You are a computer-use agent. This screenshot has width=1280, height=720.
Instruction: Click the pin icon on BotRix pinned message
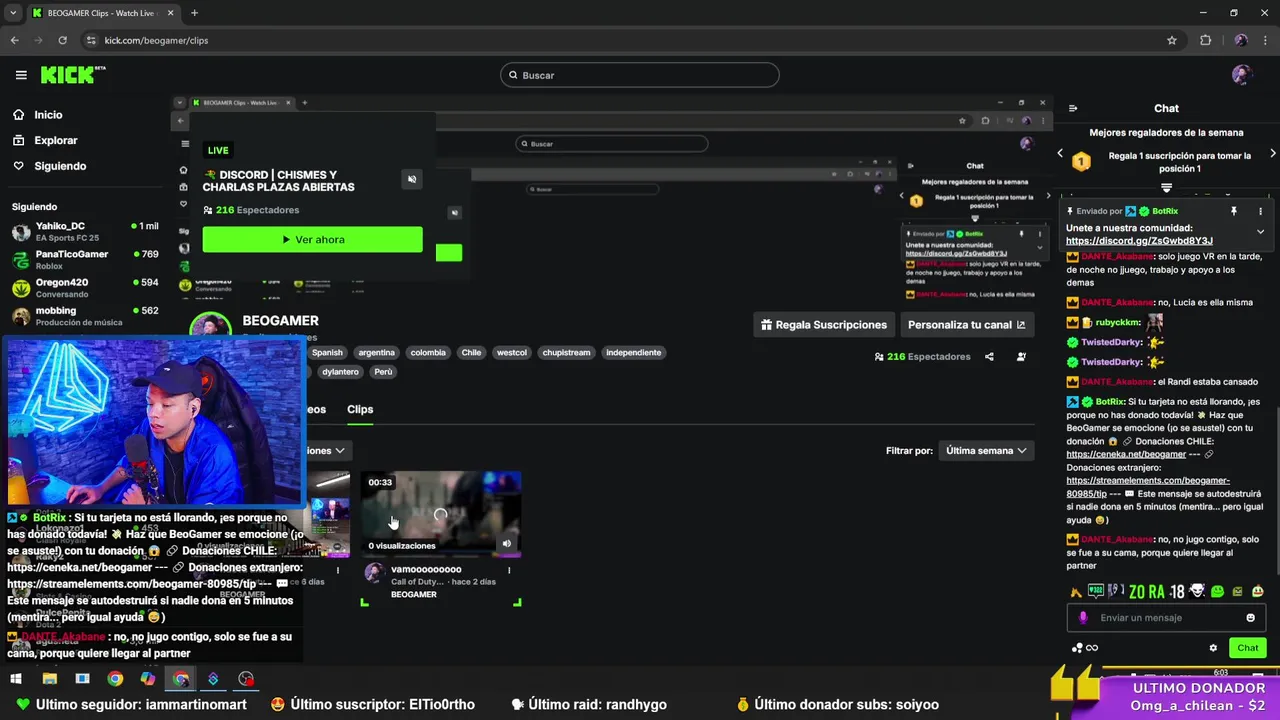click(x=1234, y=211)
